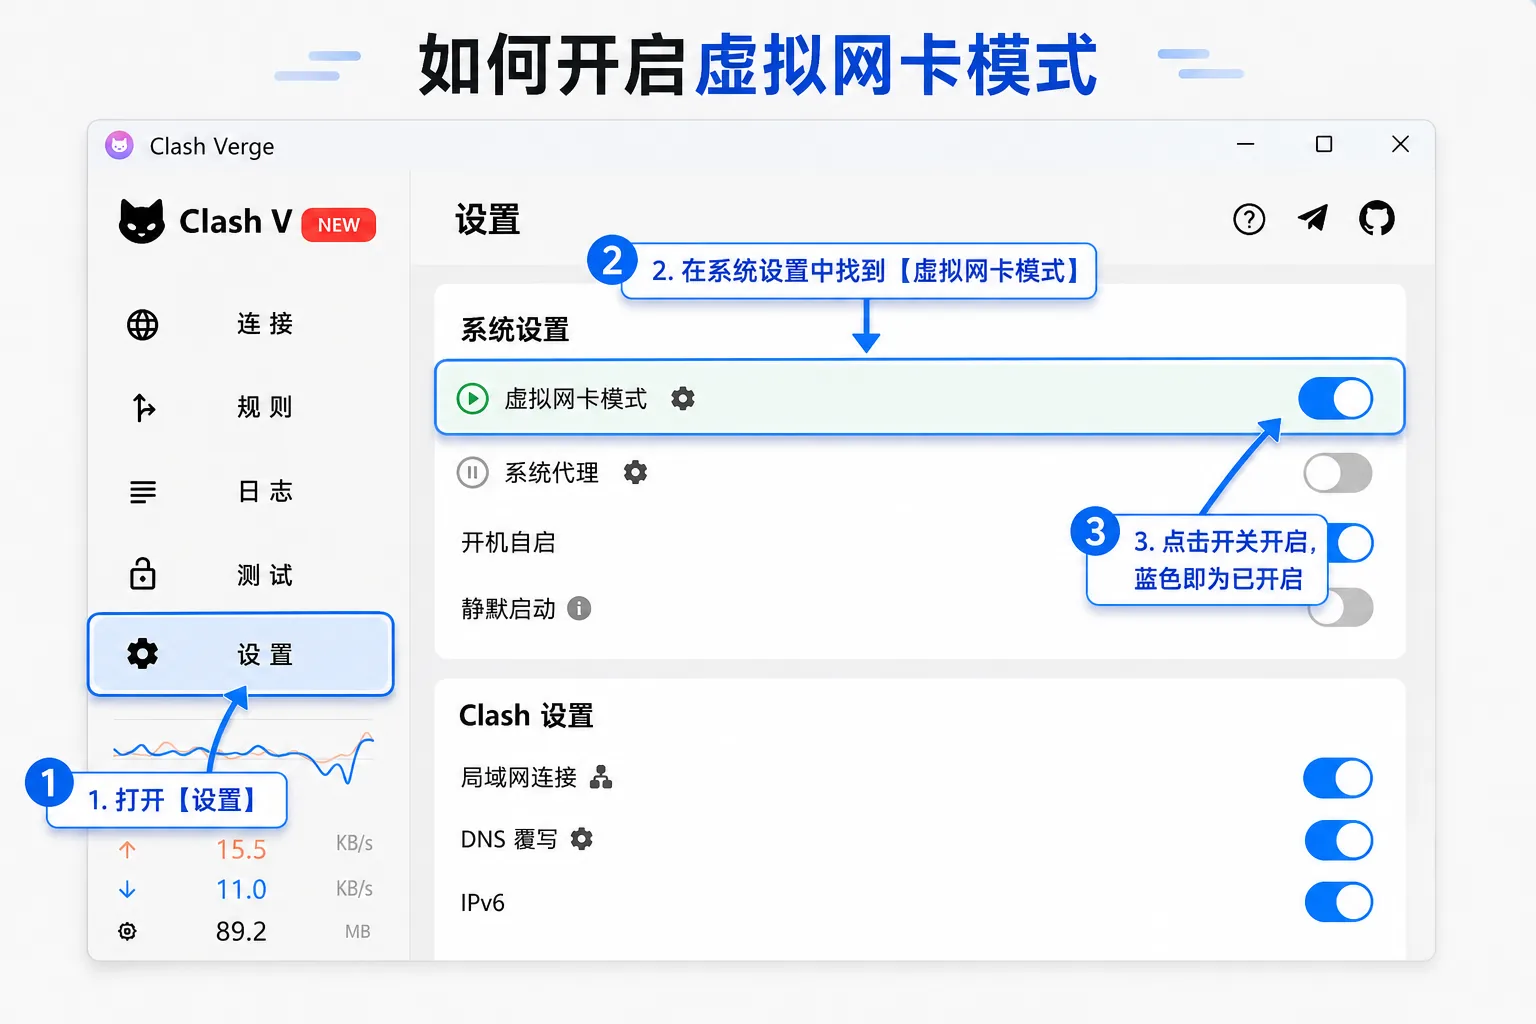This screenshot has height=1024, width=1536.
Task: Close the Clash Verge window
Action: tap(1401, 144)
